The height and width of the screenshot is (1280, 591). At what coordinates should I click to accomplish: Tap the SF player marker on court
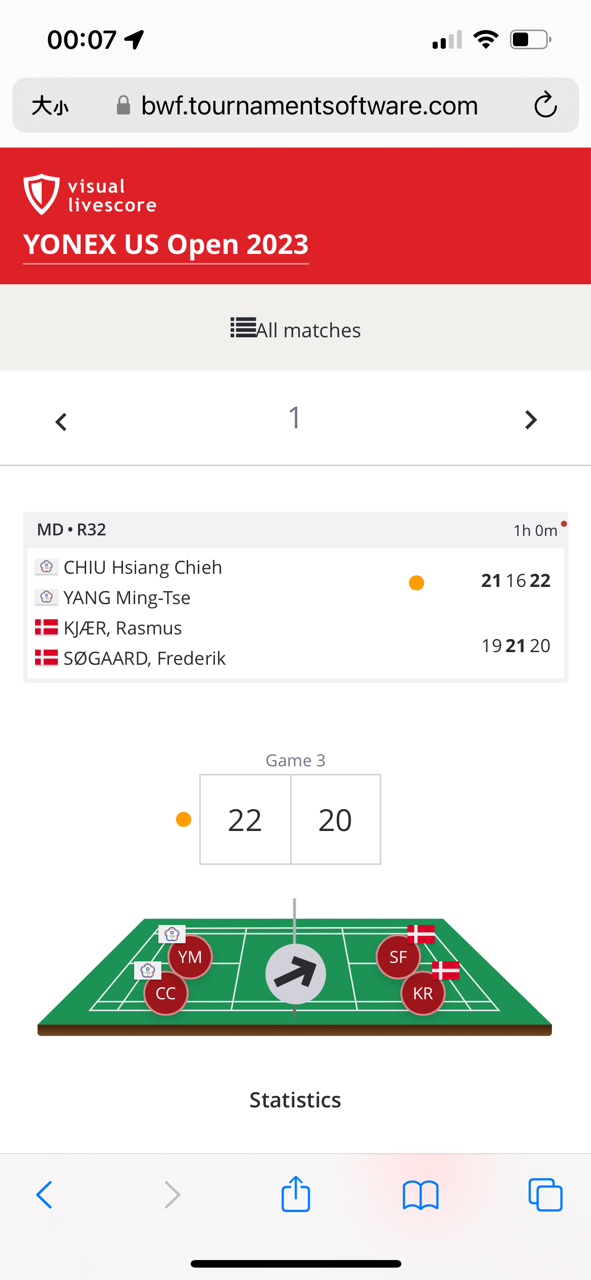398,957
